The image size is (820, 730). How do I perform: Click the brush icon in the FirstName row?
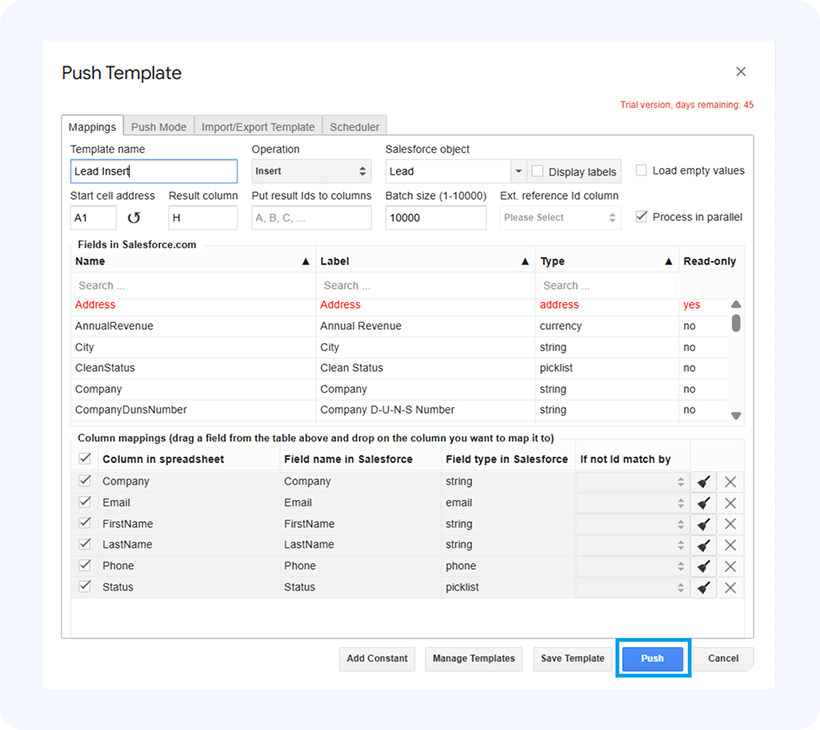pyautogui.click(x=704, y=524)
